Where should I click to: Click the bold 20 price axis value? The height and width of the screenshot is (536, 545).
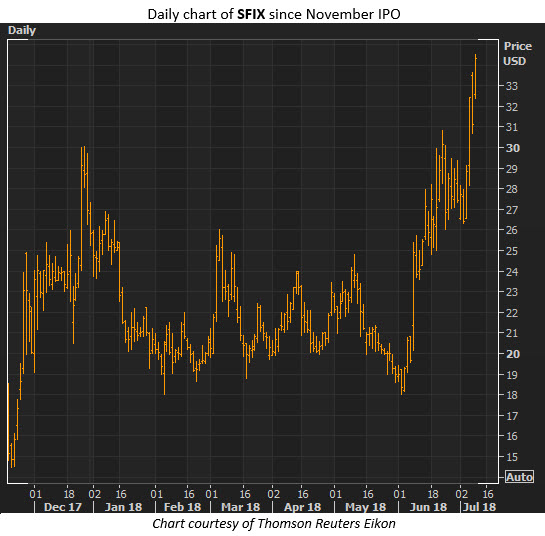512,354
